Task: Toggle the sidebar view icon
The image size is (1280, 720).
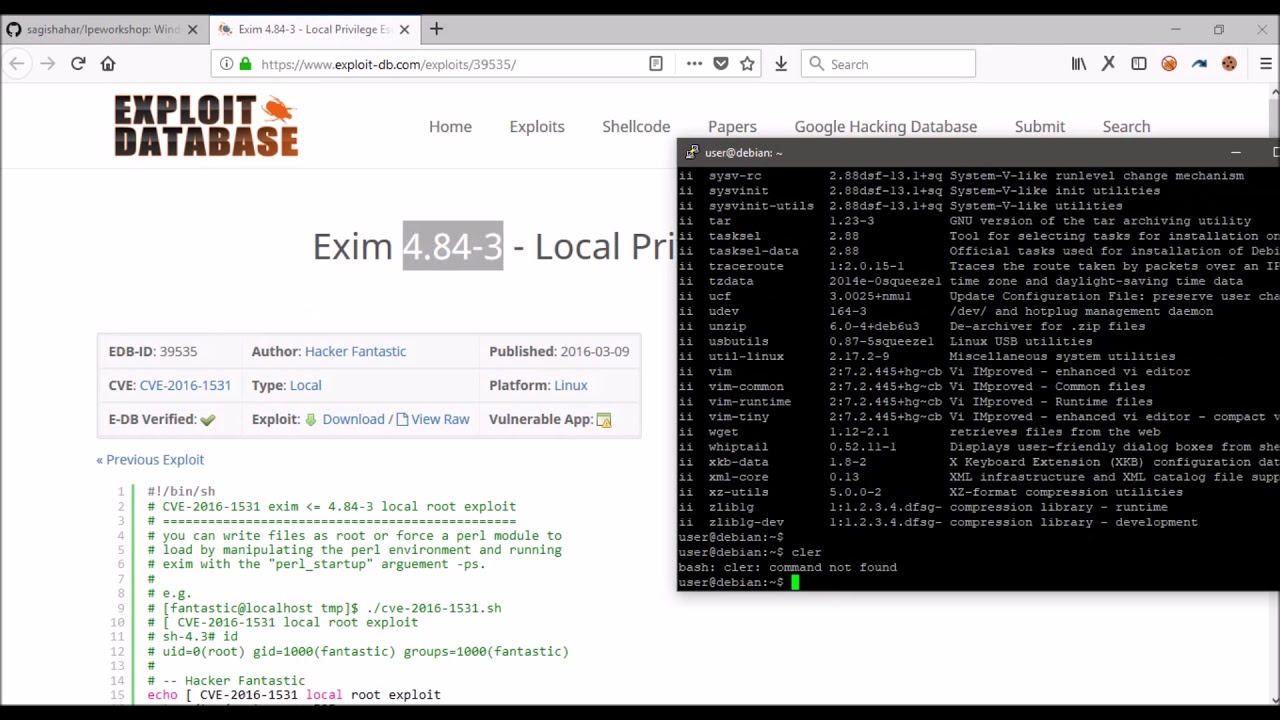Action: pos(1139,64)
